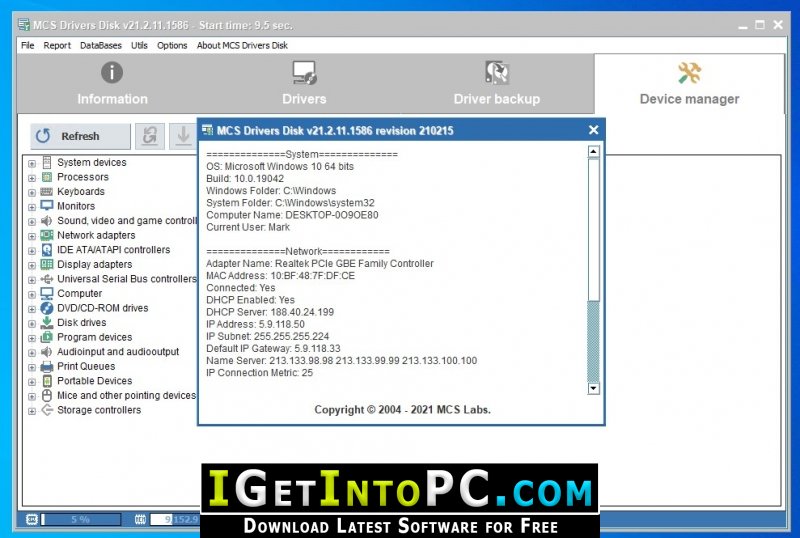
Task: Select the DVD/CD-ROM drives disc icon
Action: coord(46,308)
